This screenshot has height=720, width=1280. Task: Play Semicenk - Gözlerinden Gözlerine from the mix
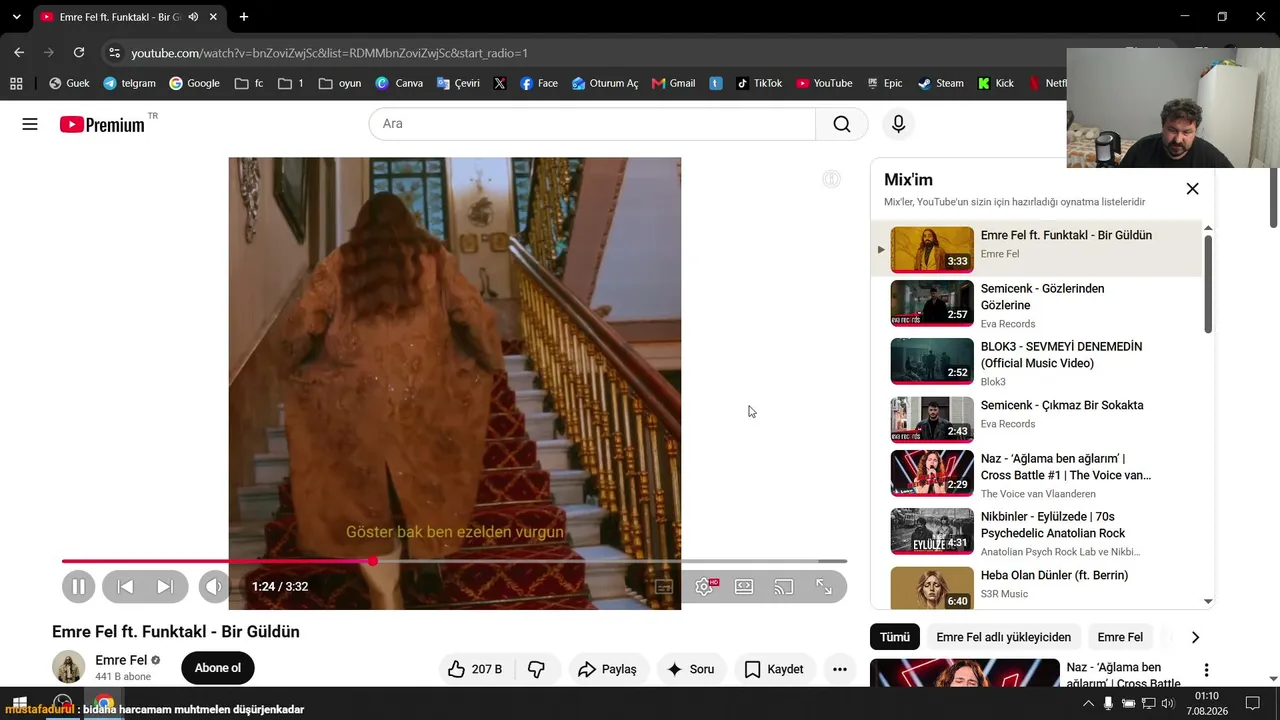pos(1037,304)
